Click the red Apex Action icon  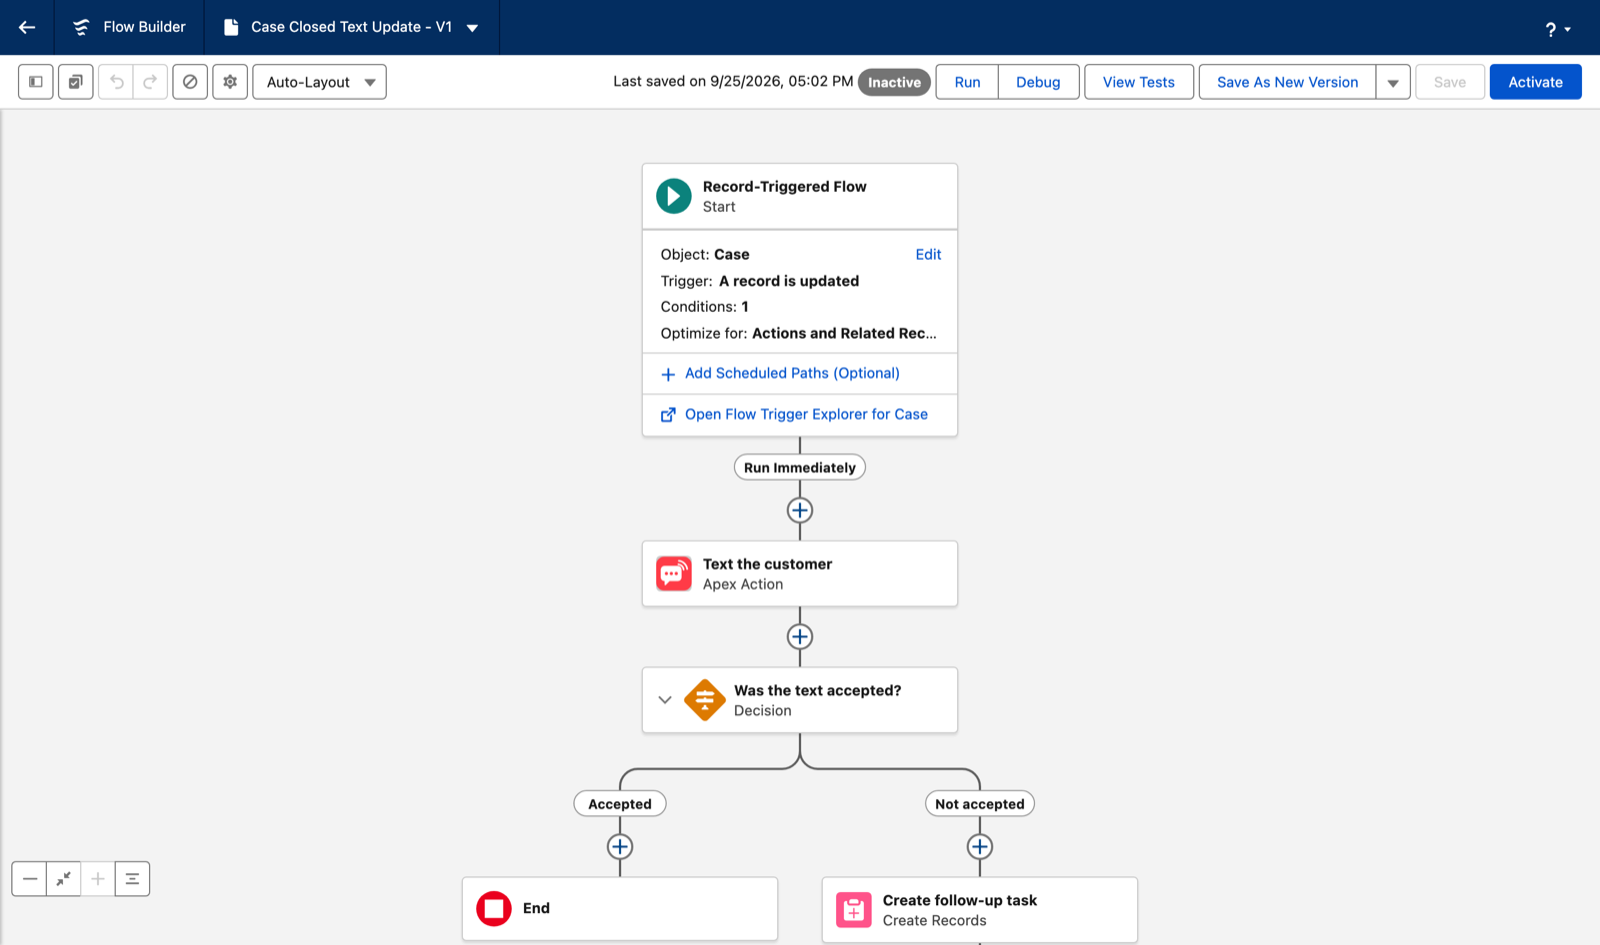point(674,574)
